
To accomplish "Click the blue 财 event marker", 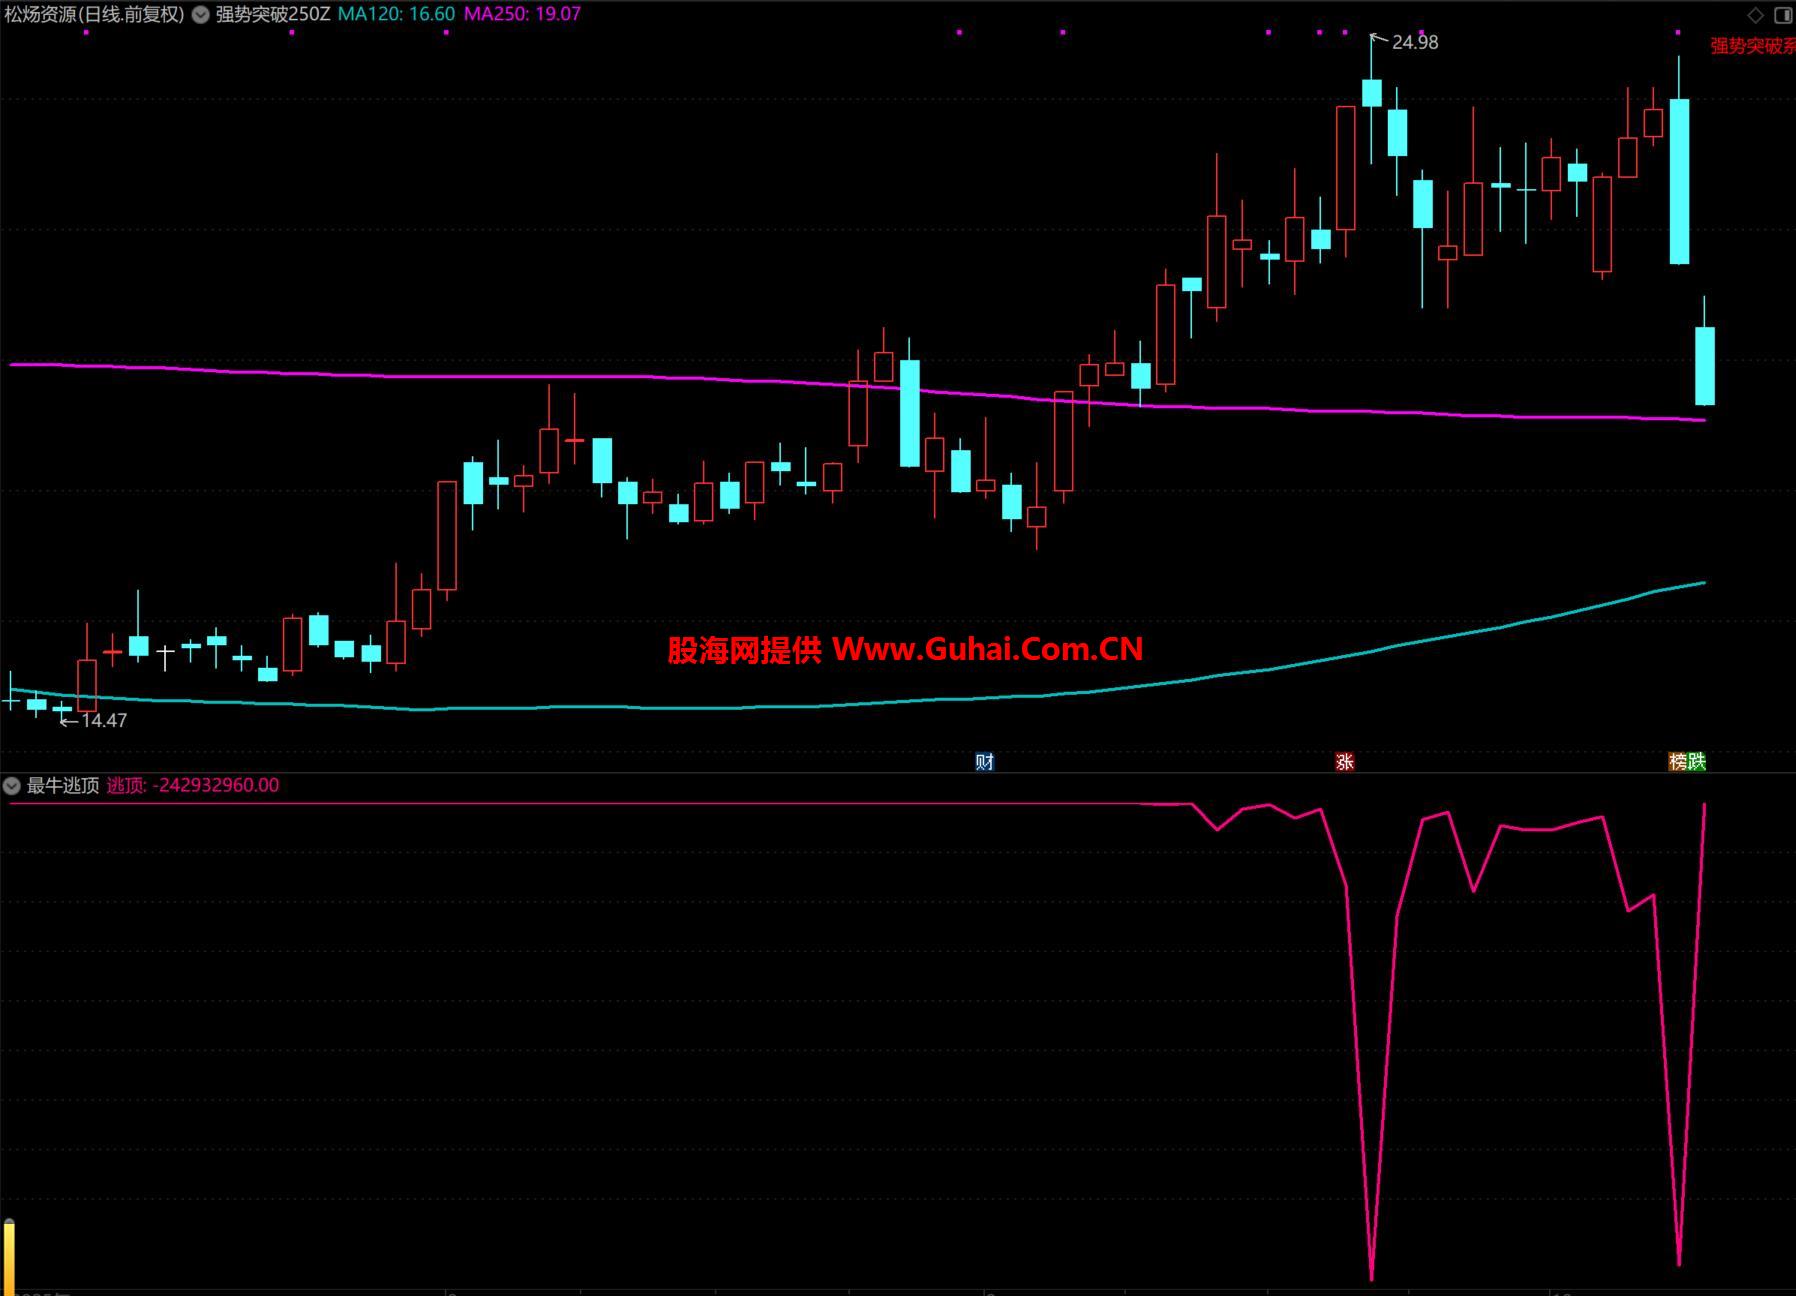I will pos(984,762).
